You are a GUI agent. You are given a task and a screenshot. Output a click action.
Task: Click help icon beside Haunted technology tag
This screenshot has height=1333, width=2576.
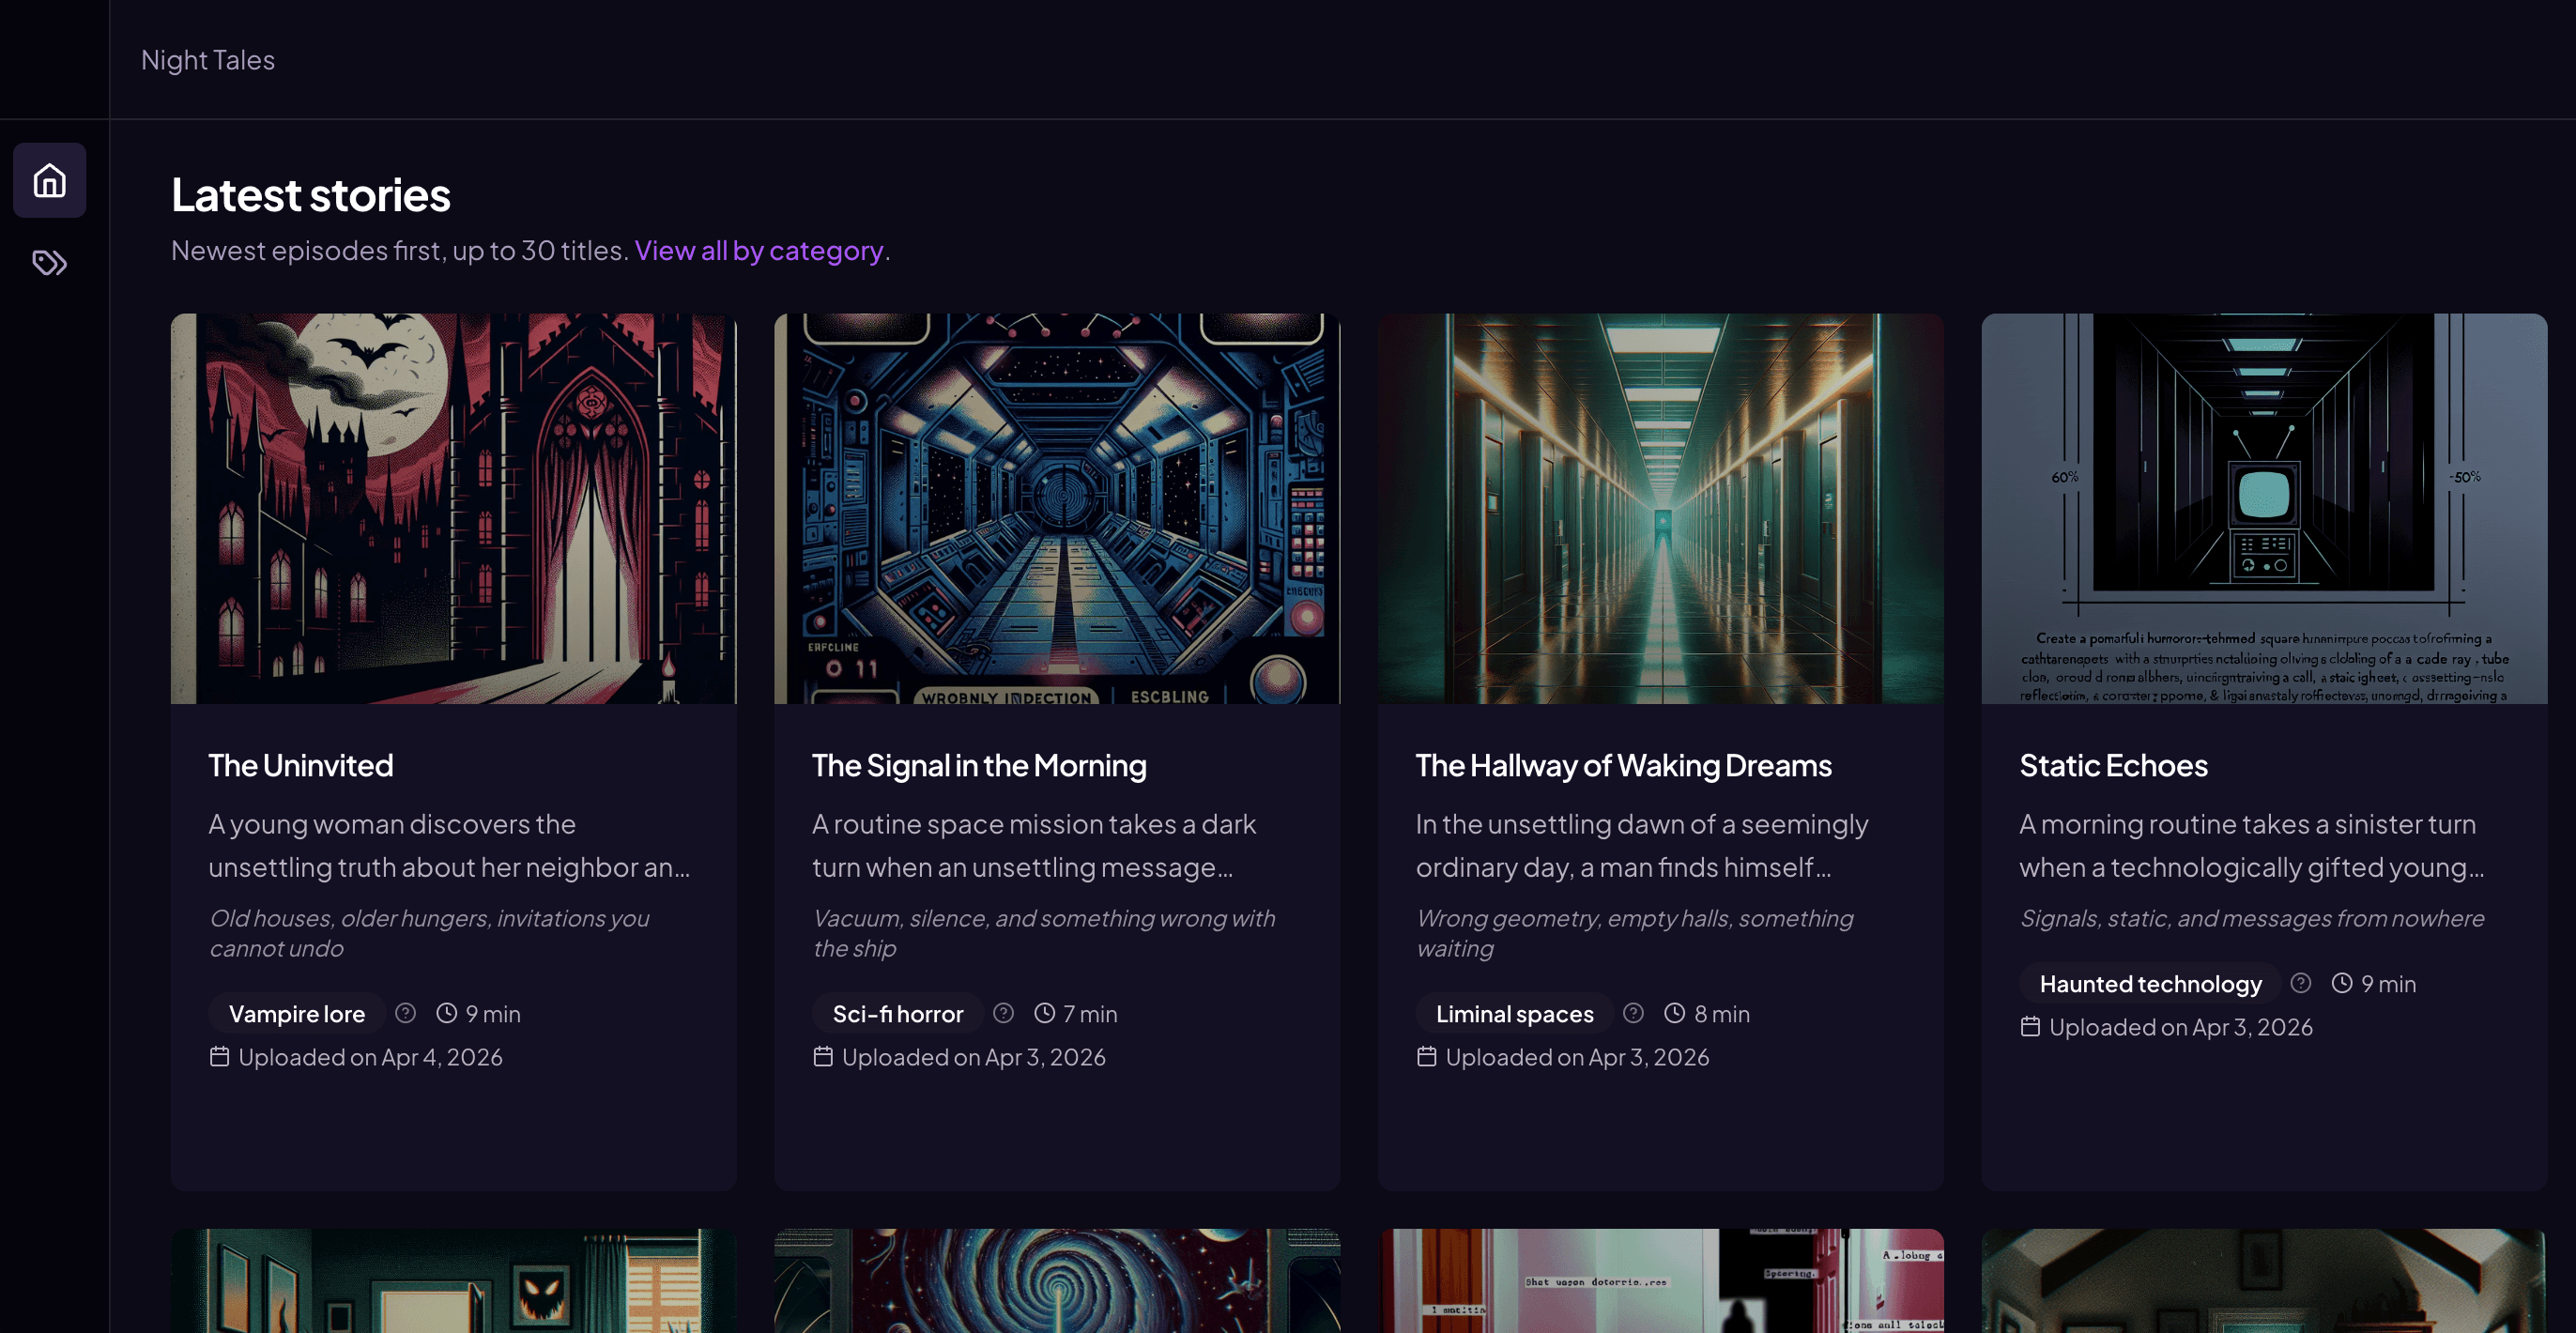[x=2300, y=983]
